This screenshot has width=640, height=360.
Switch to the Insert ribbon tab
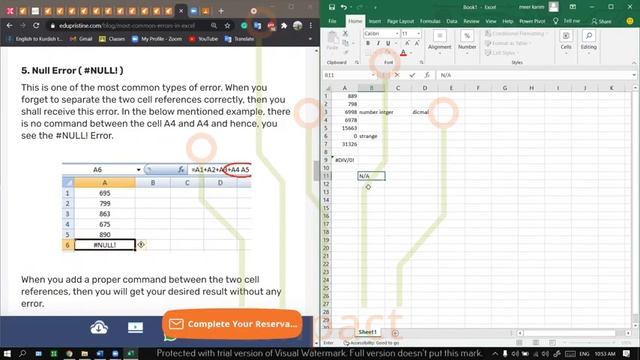(375, 21)
